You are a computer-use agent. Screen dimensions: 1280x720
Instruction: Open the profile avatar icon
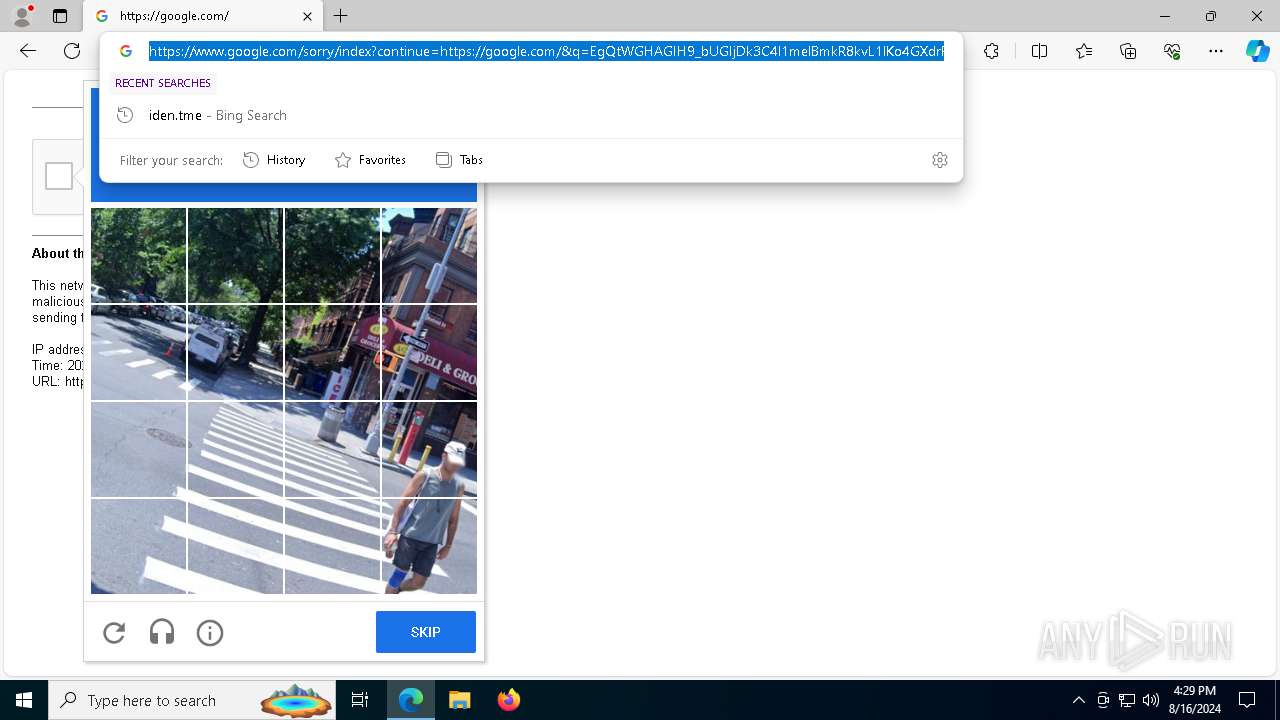(22, 16)
